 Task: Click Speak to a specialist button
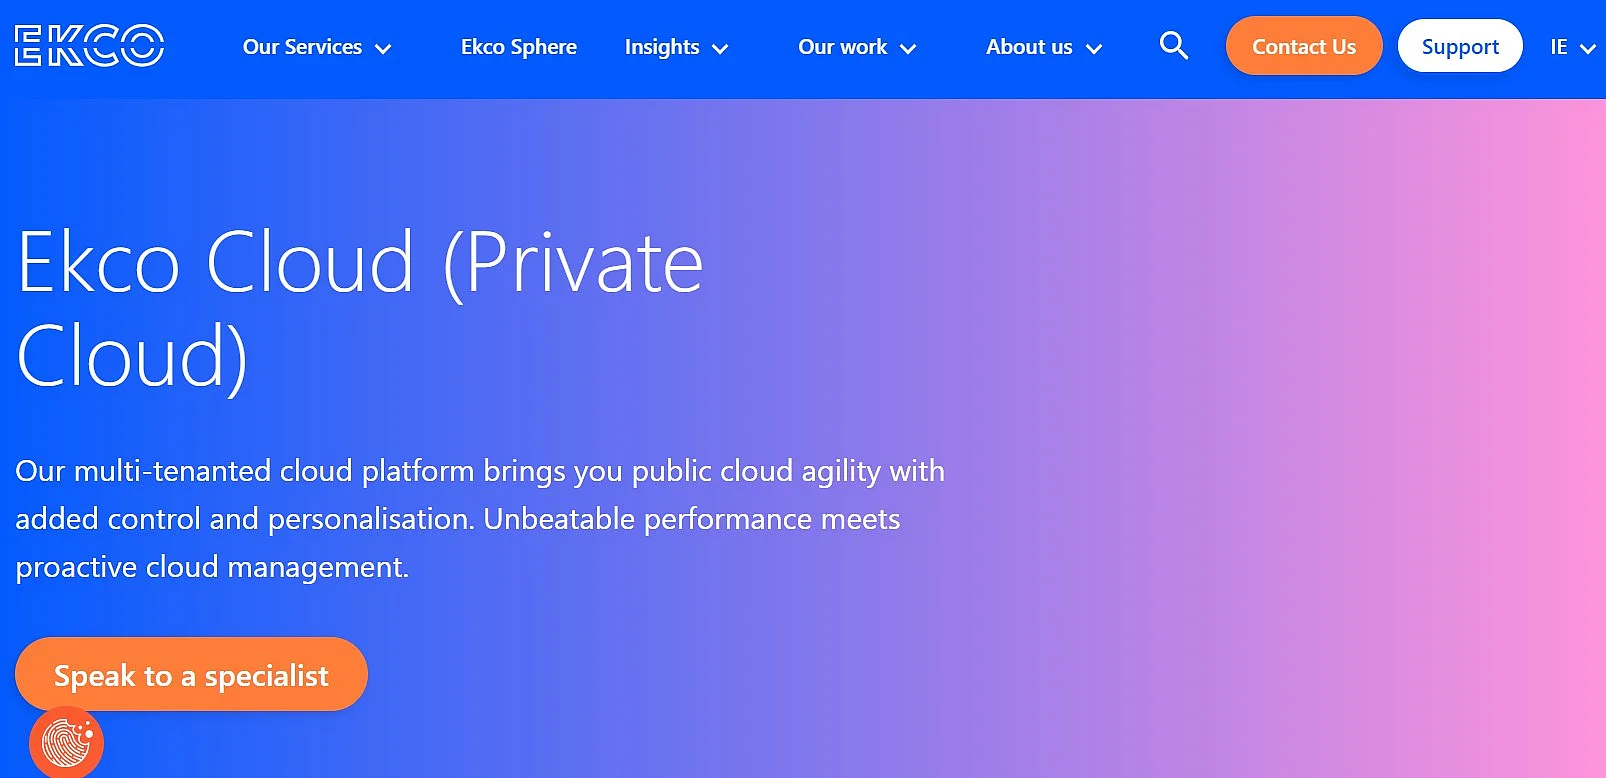[x=191, y=675]
